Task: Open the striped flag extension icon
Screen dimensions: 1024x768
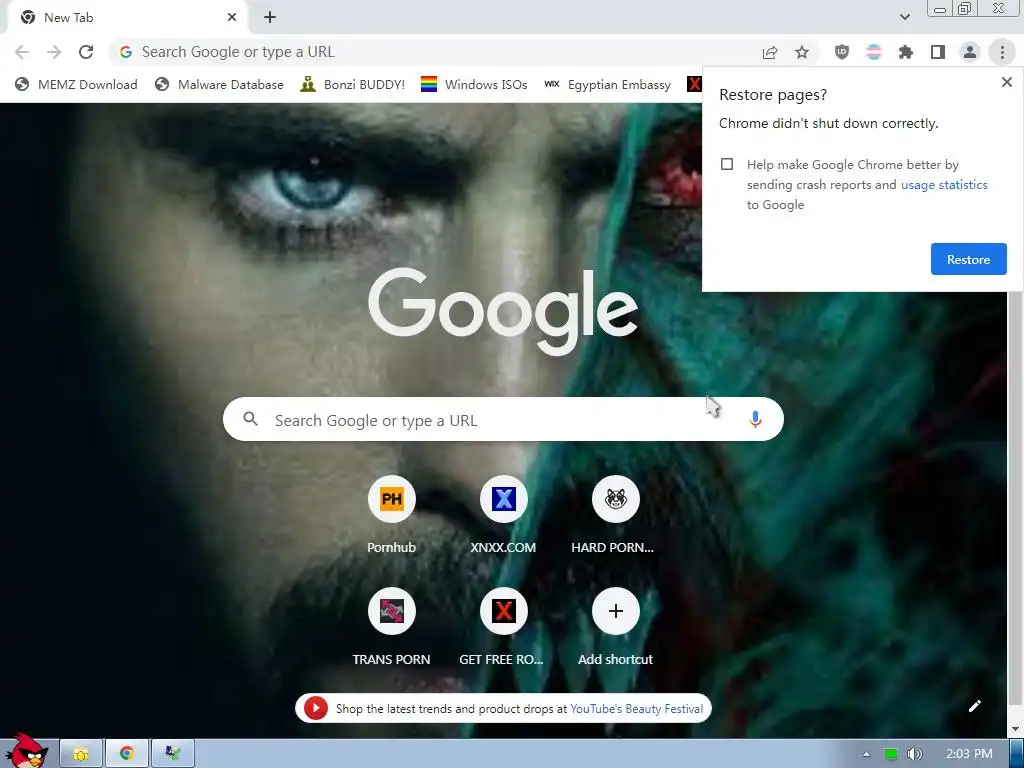Action: click(874, 52)
